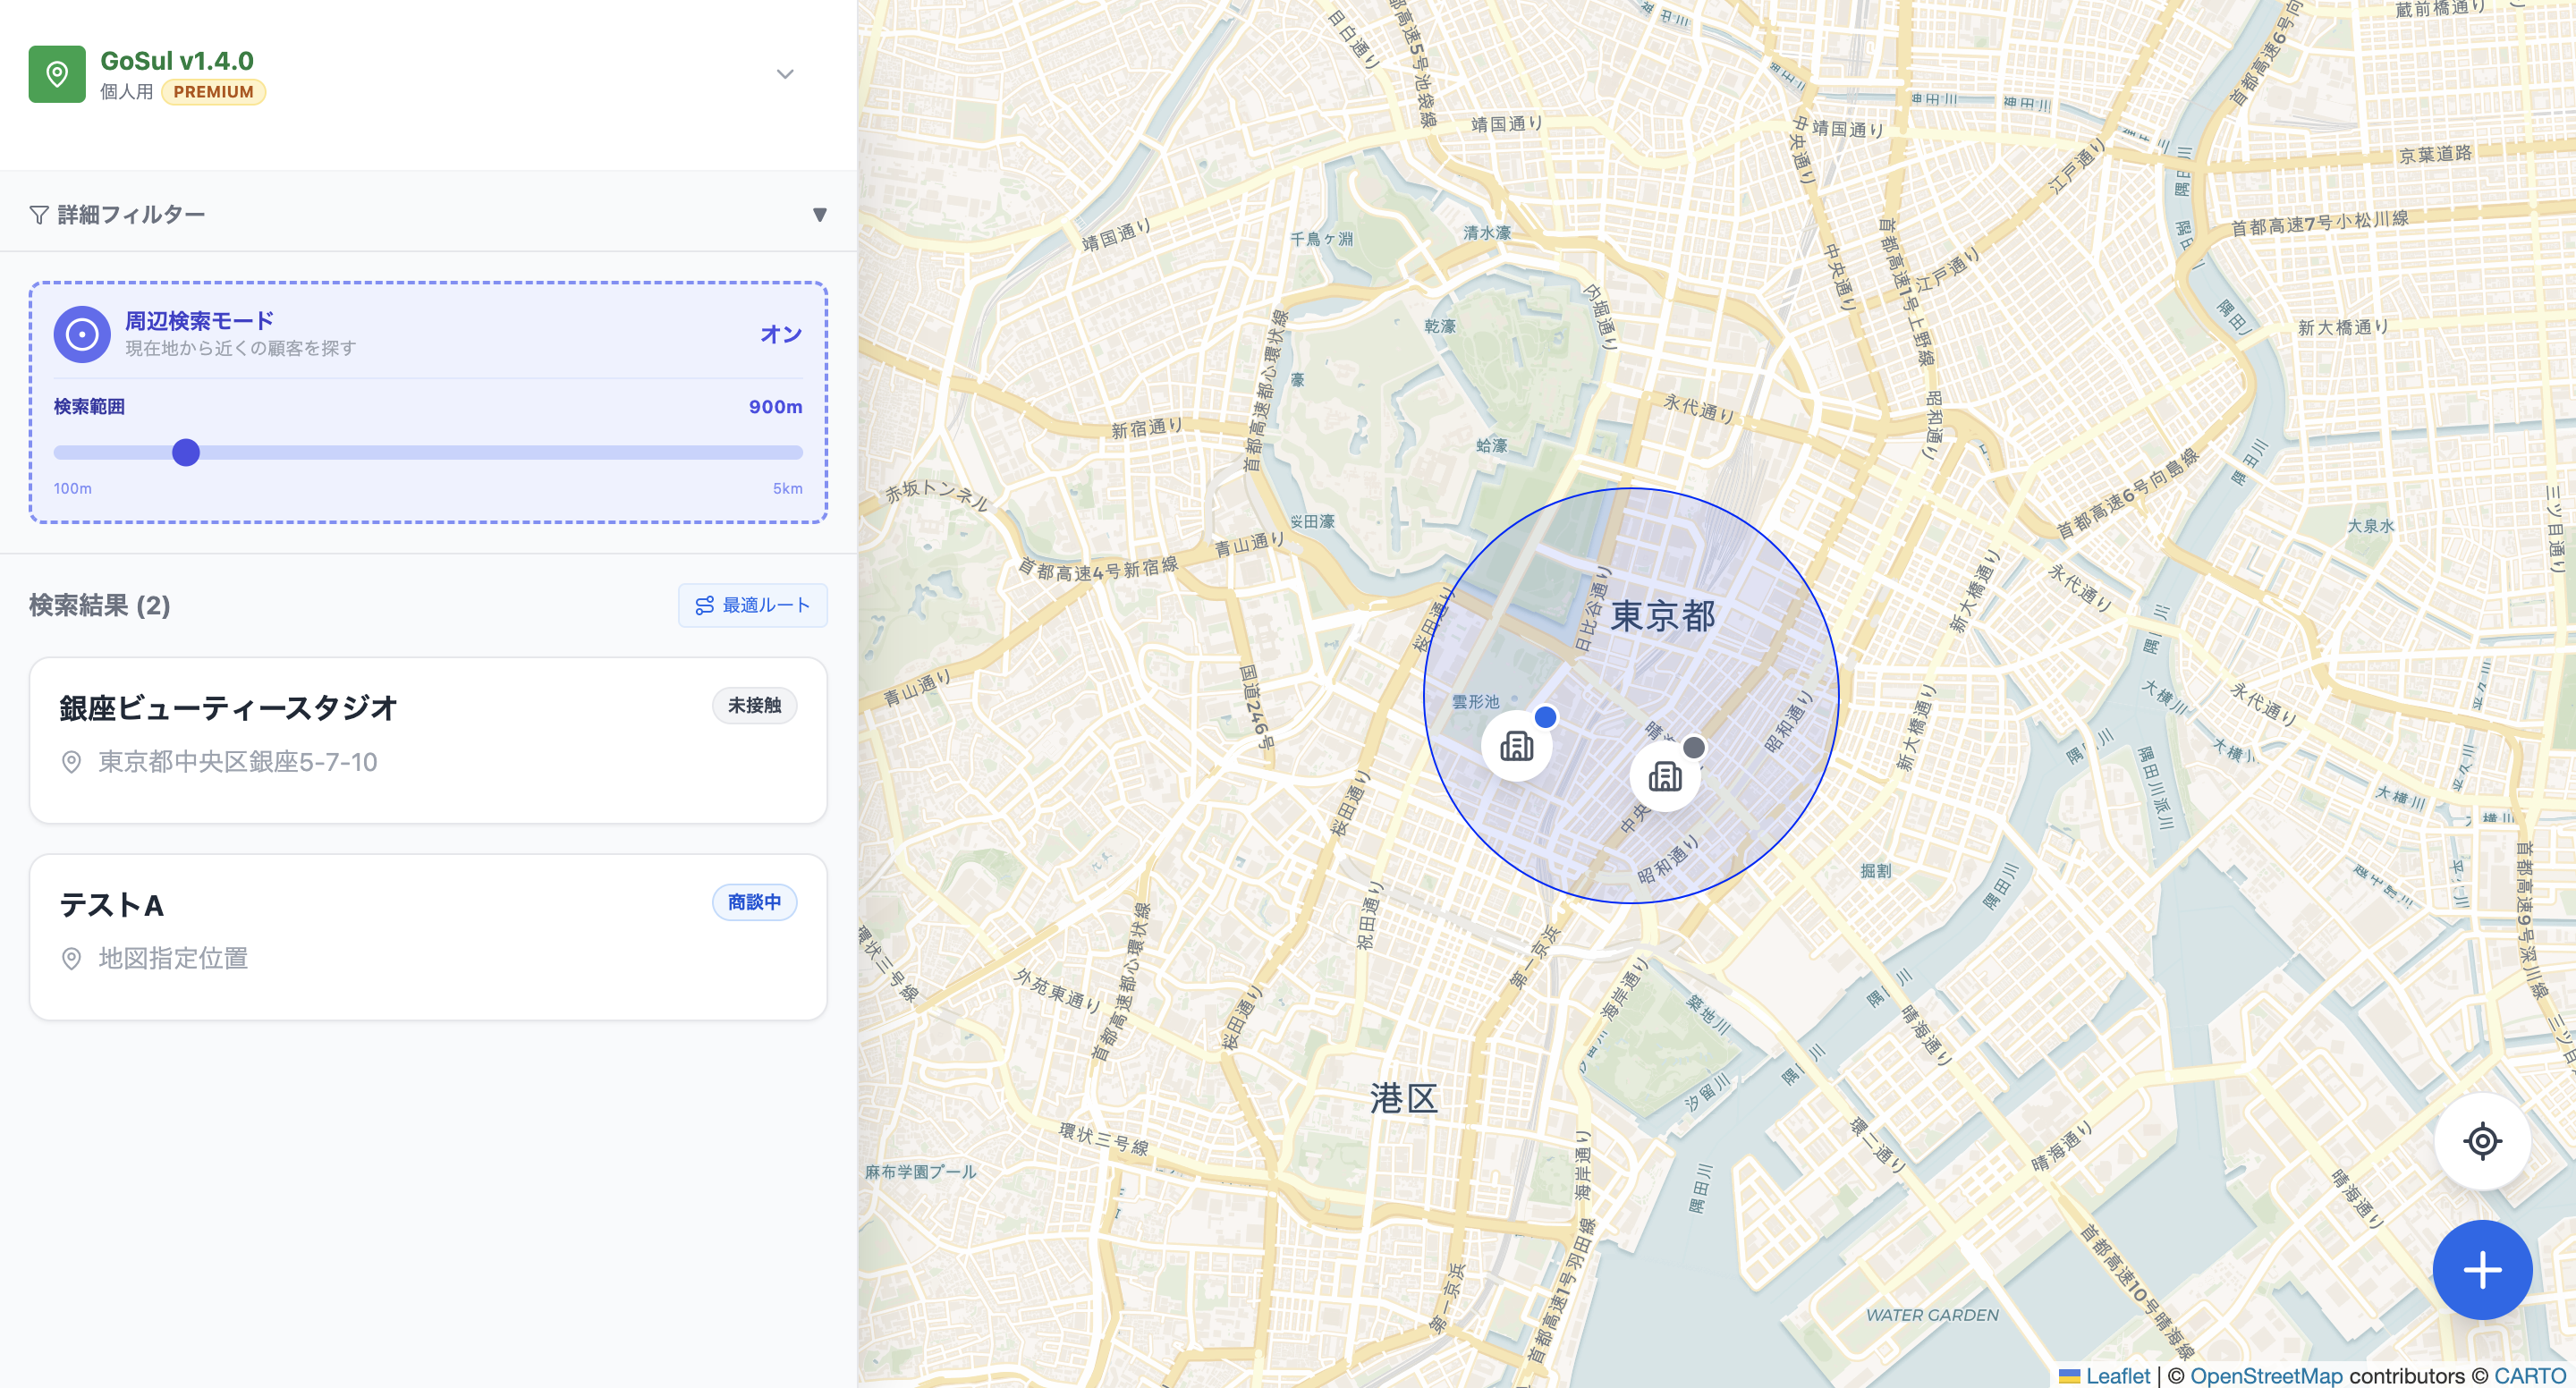Select the building marker with blue dot
This screenshot has height=1388, width=2576.
1517,745
